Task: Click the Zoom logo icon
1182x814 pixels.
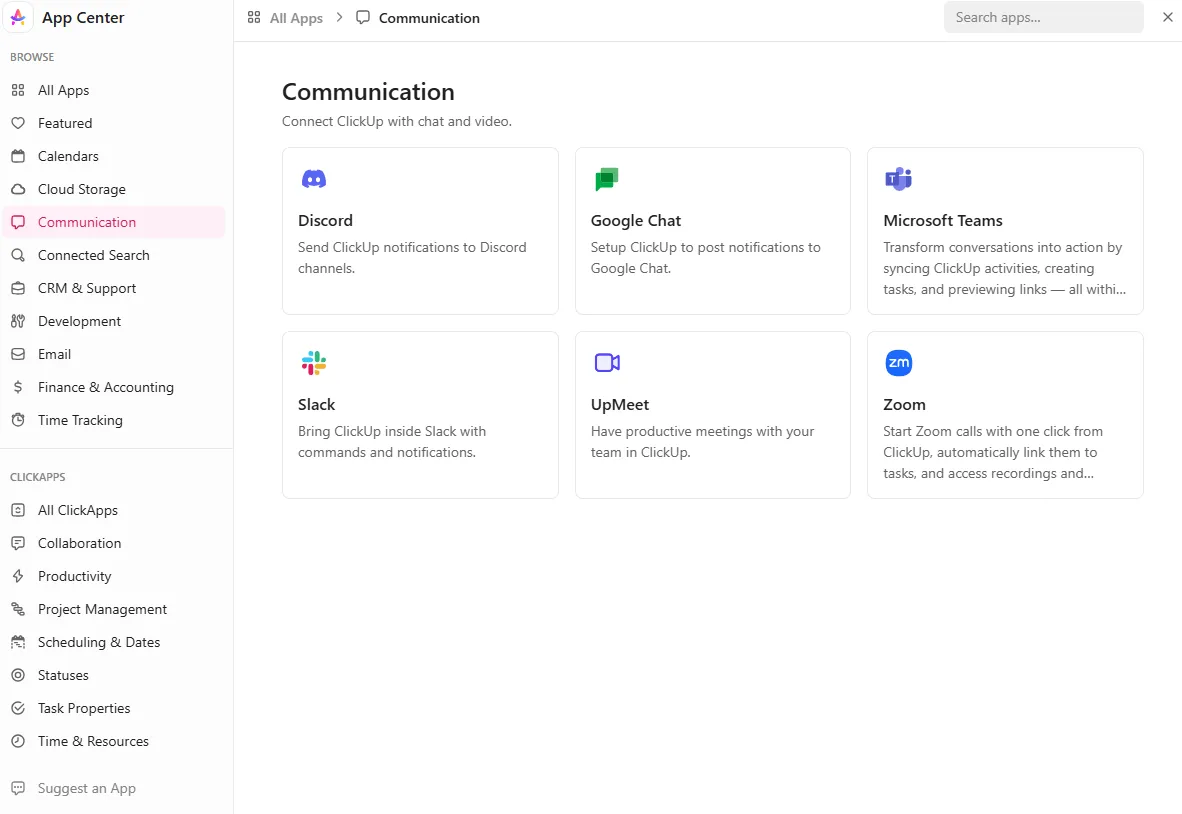Action: click(x=899, y=363)
